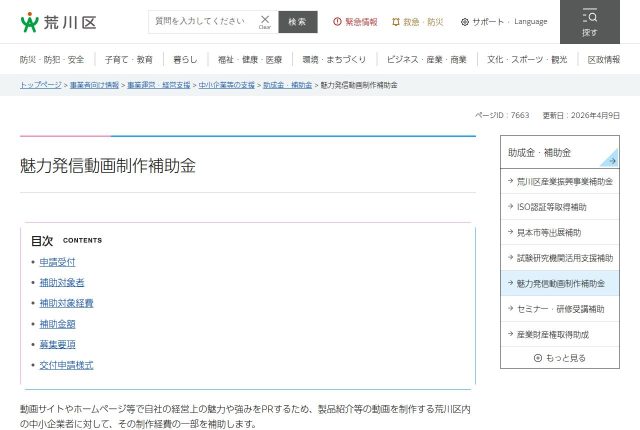
Task: Jump to 申請受付 section
Action: 57,262
